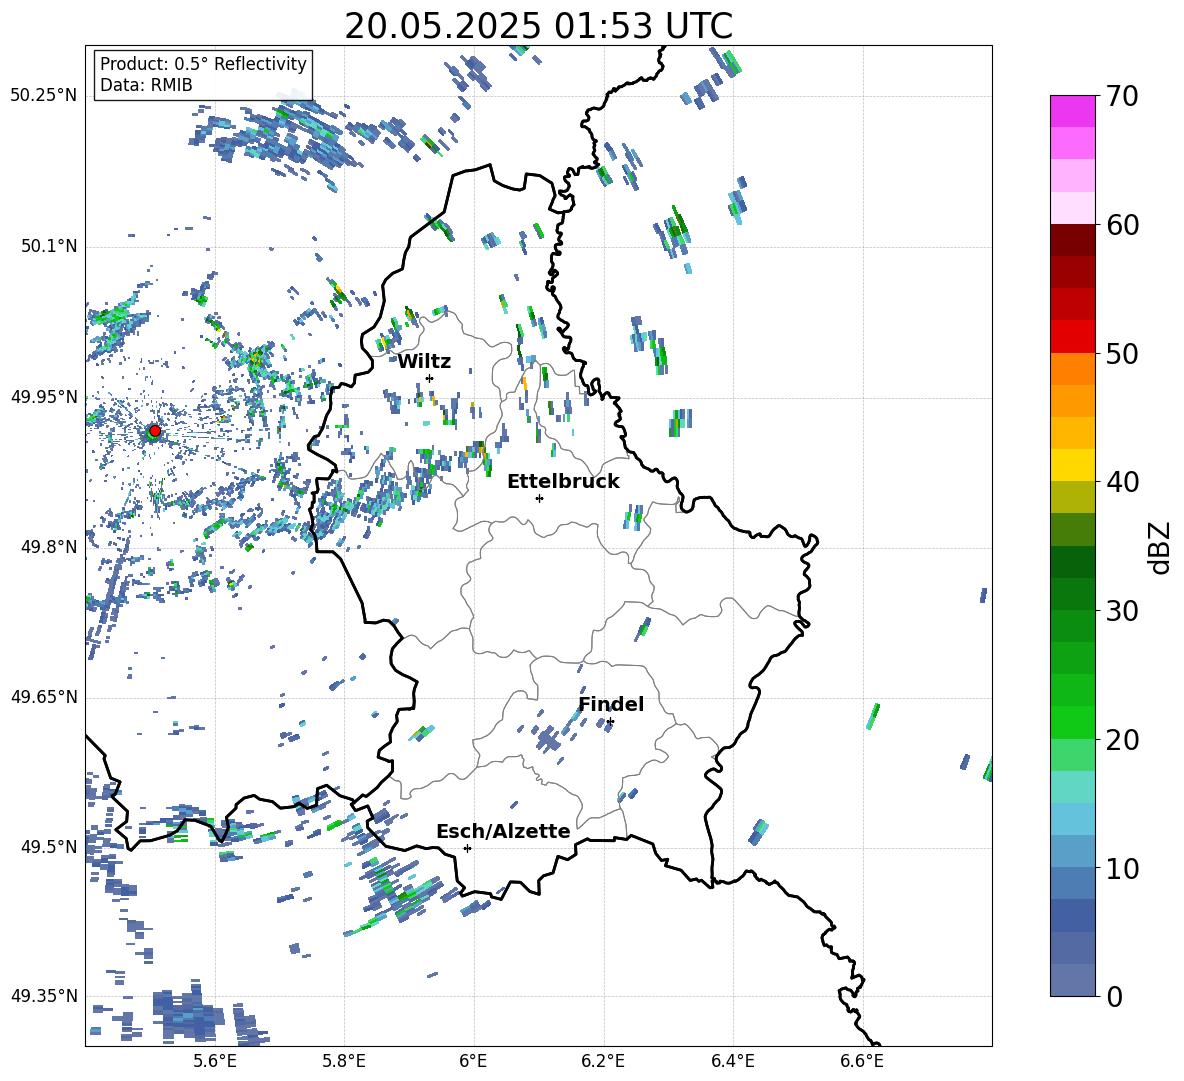Click the 49.35°N latitude label
This screenshot has width=1184, height=1081.
pos(44,996)
